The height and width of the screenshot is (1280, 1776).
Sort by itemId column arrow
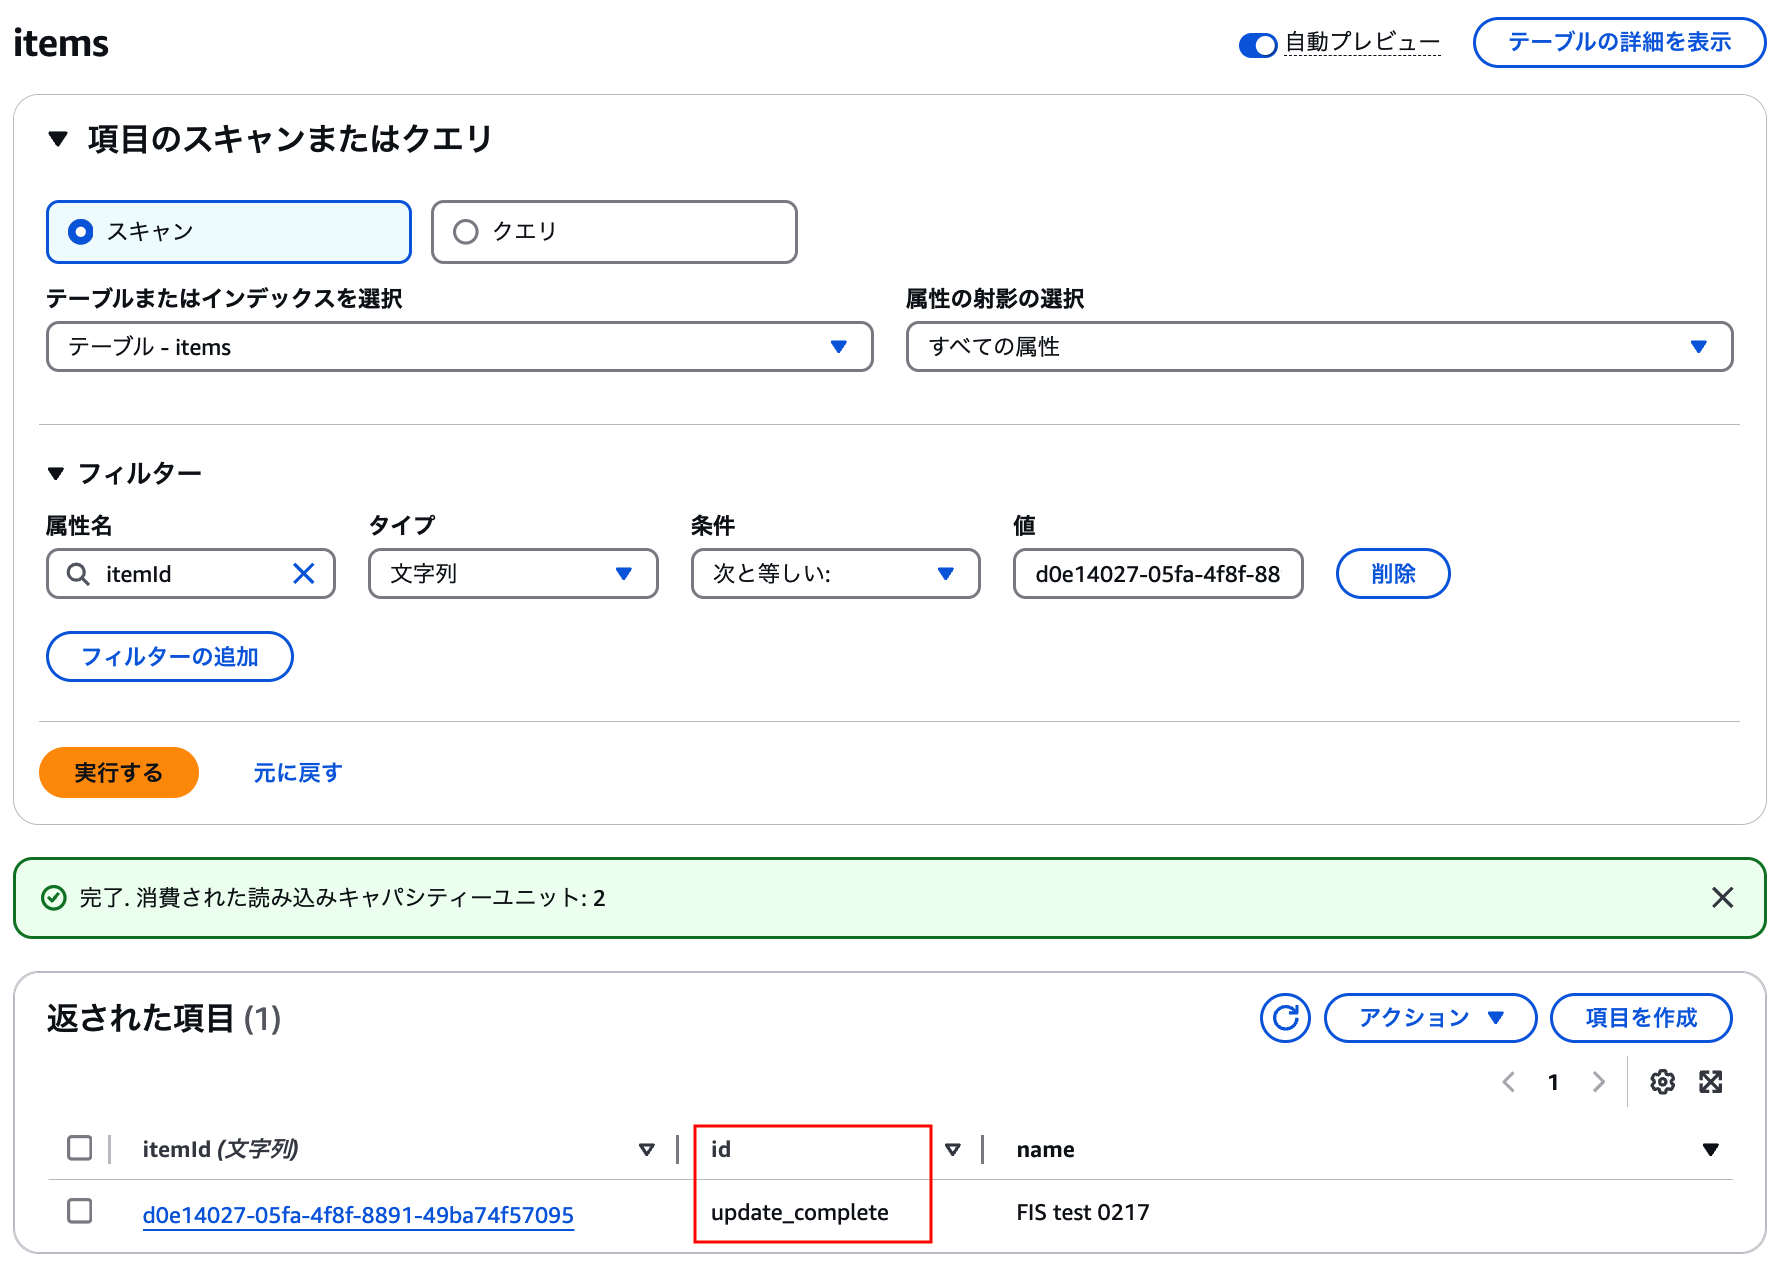(x=647, y=1150)
